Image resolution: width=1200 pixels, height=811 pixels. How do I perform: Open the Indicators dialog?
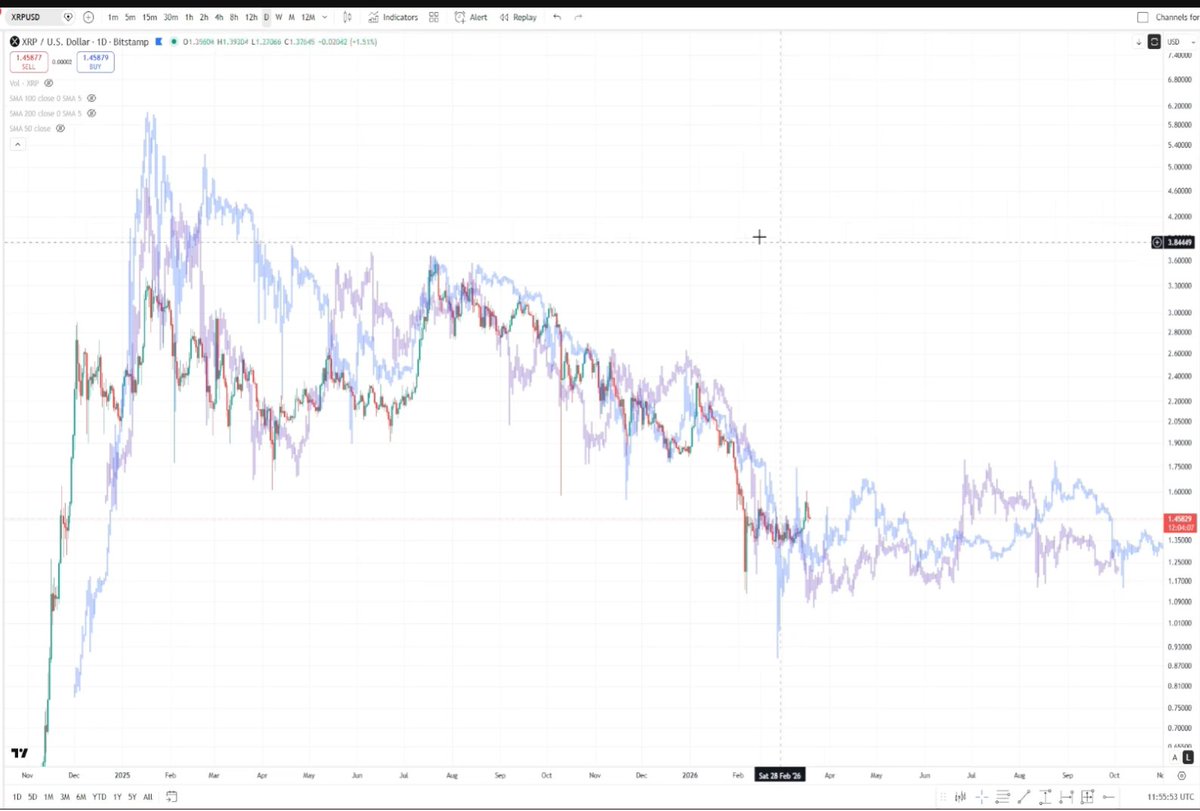coord(393,17)
